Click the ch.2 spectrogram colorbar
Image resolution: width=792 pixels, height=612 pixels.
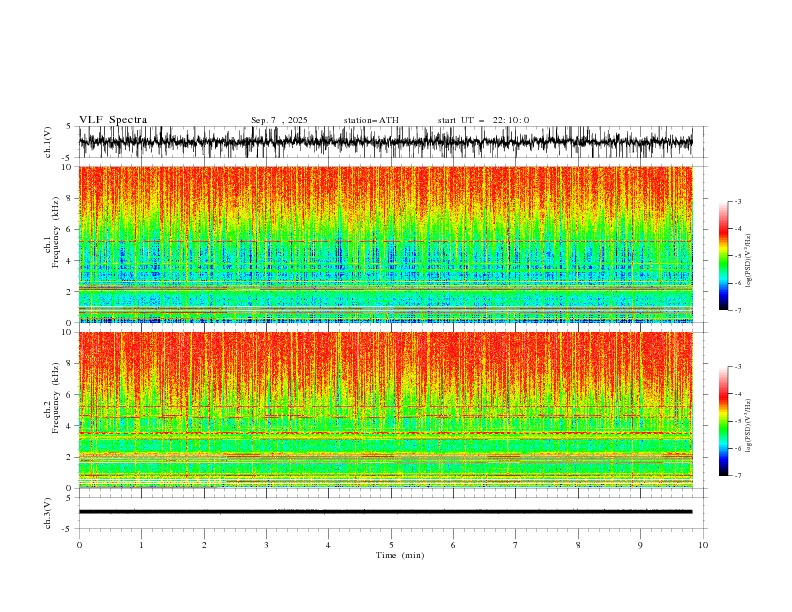tap(723, 421)
